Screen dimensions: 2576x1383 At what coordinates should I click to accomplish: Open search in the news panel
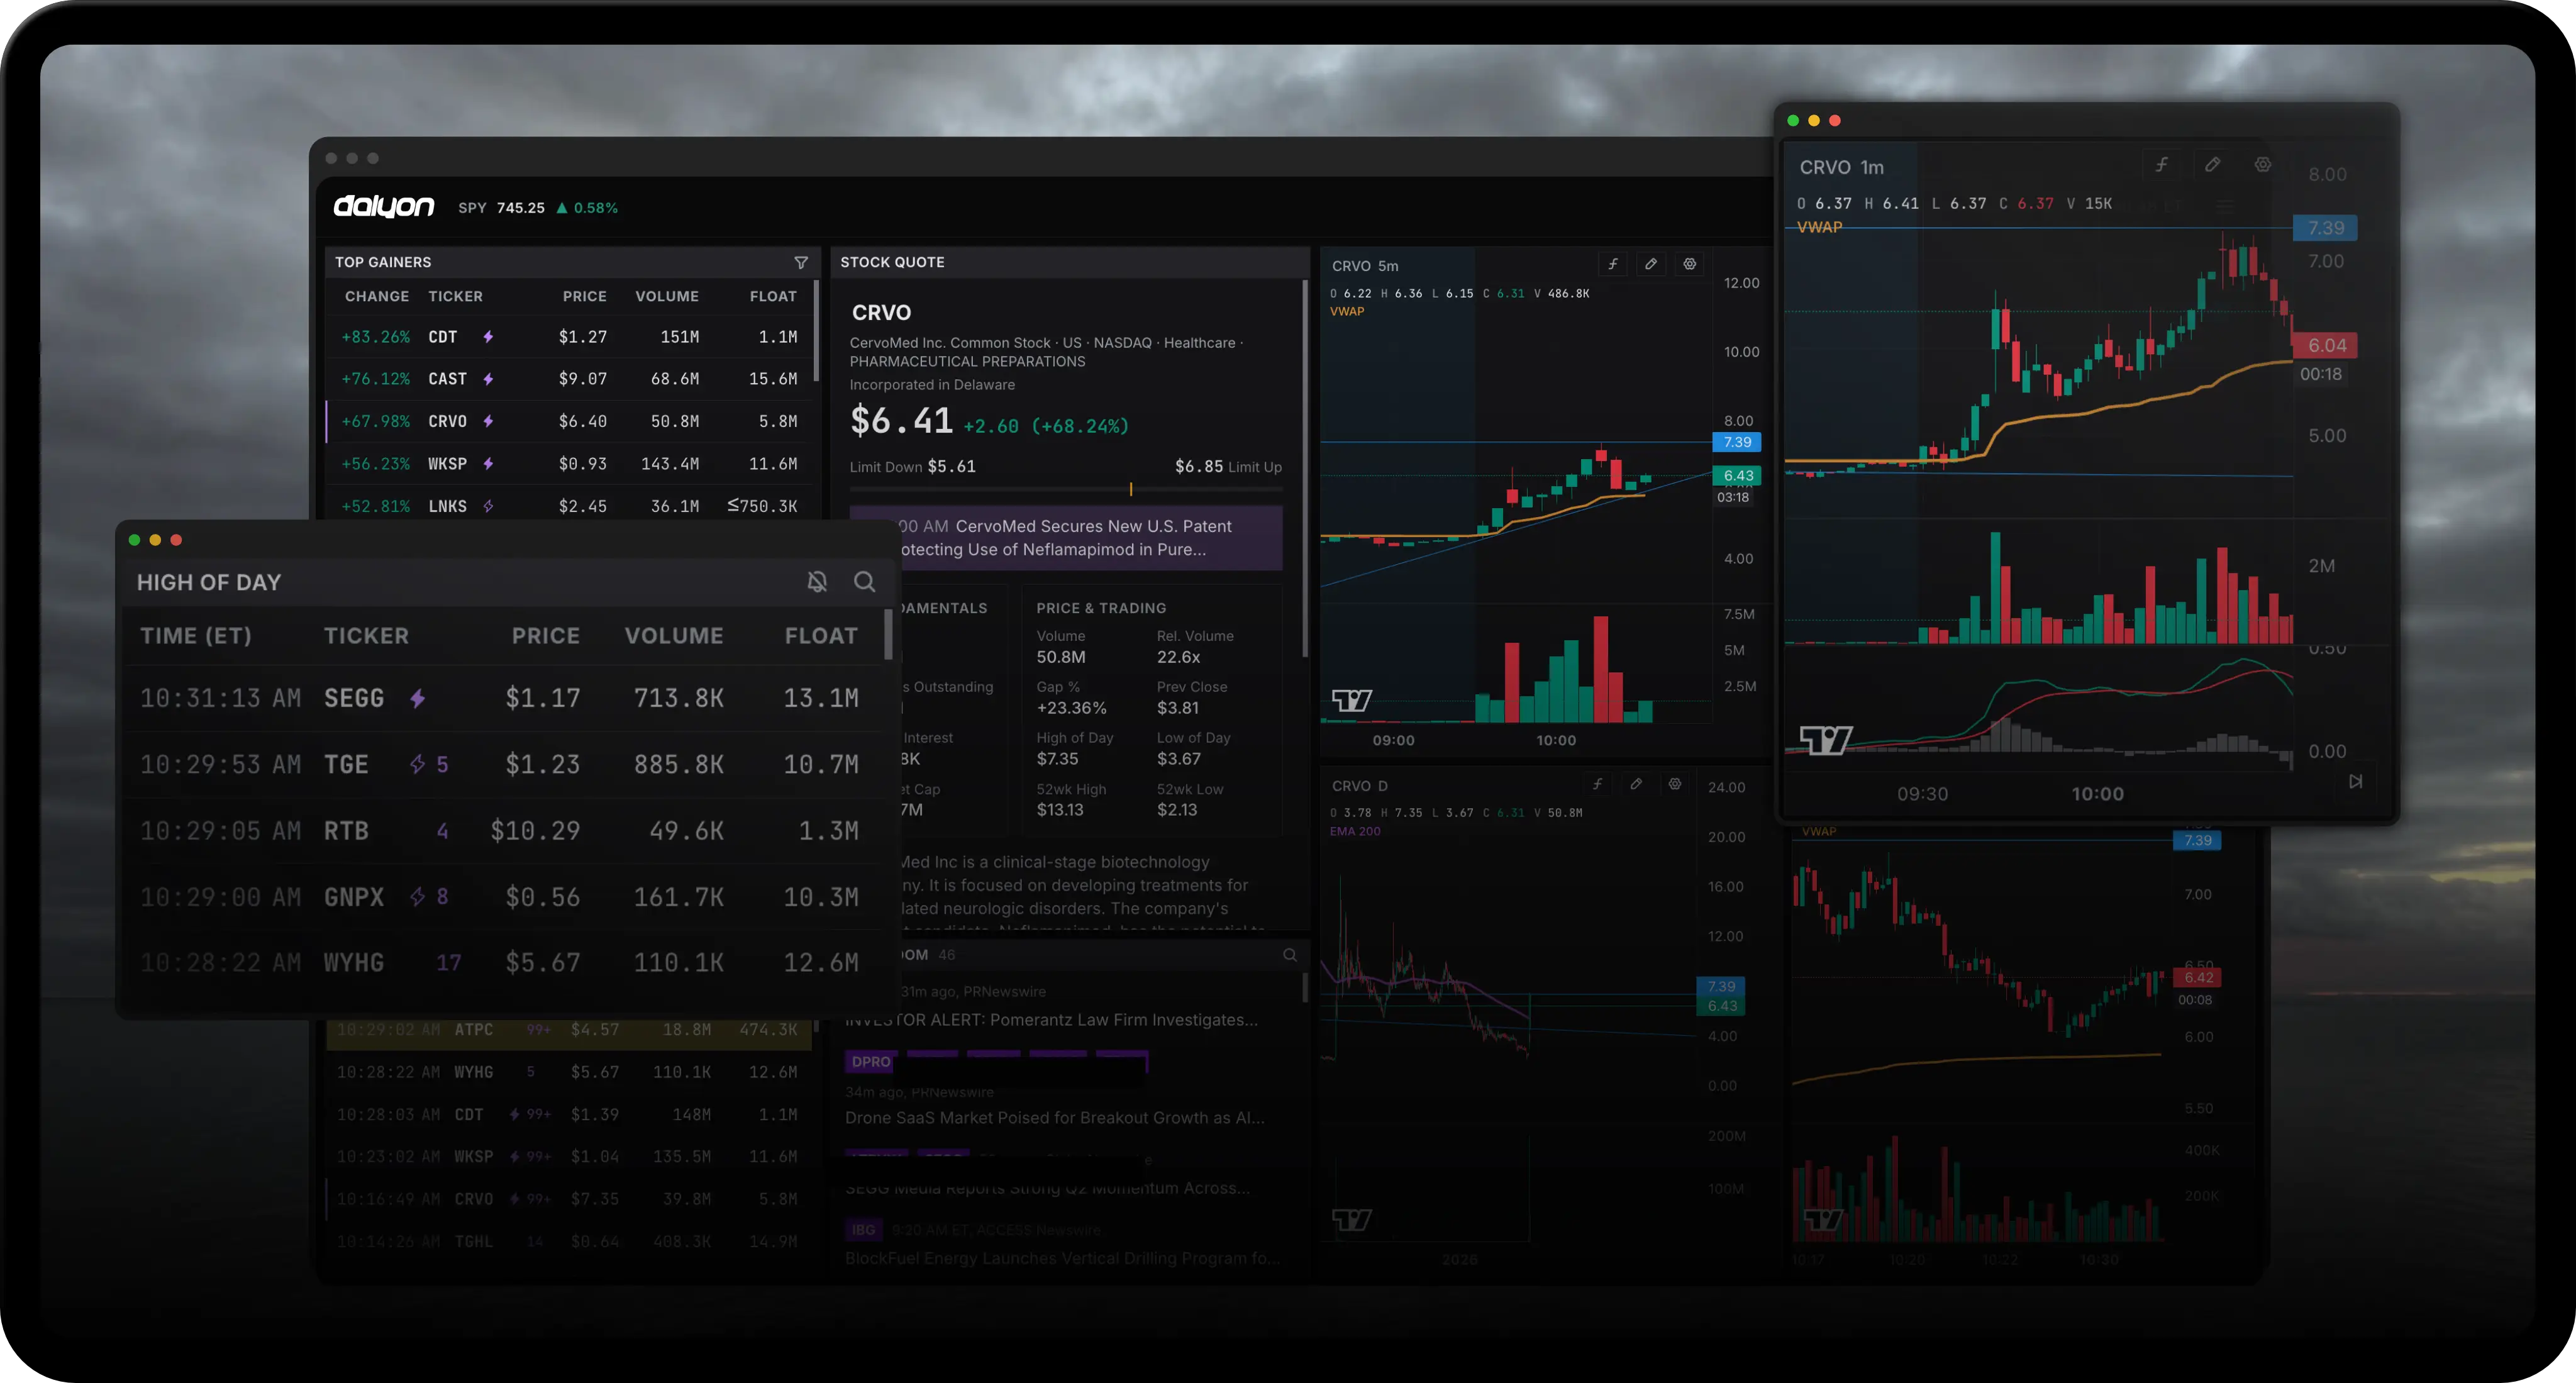point(1290,955)
